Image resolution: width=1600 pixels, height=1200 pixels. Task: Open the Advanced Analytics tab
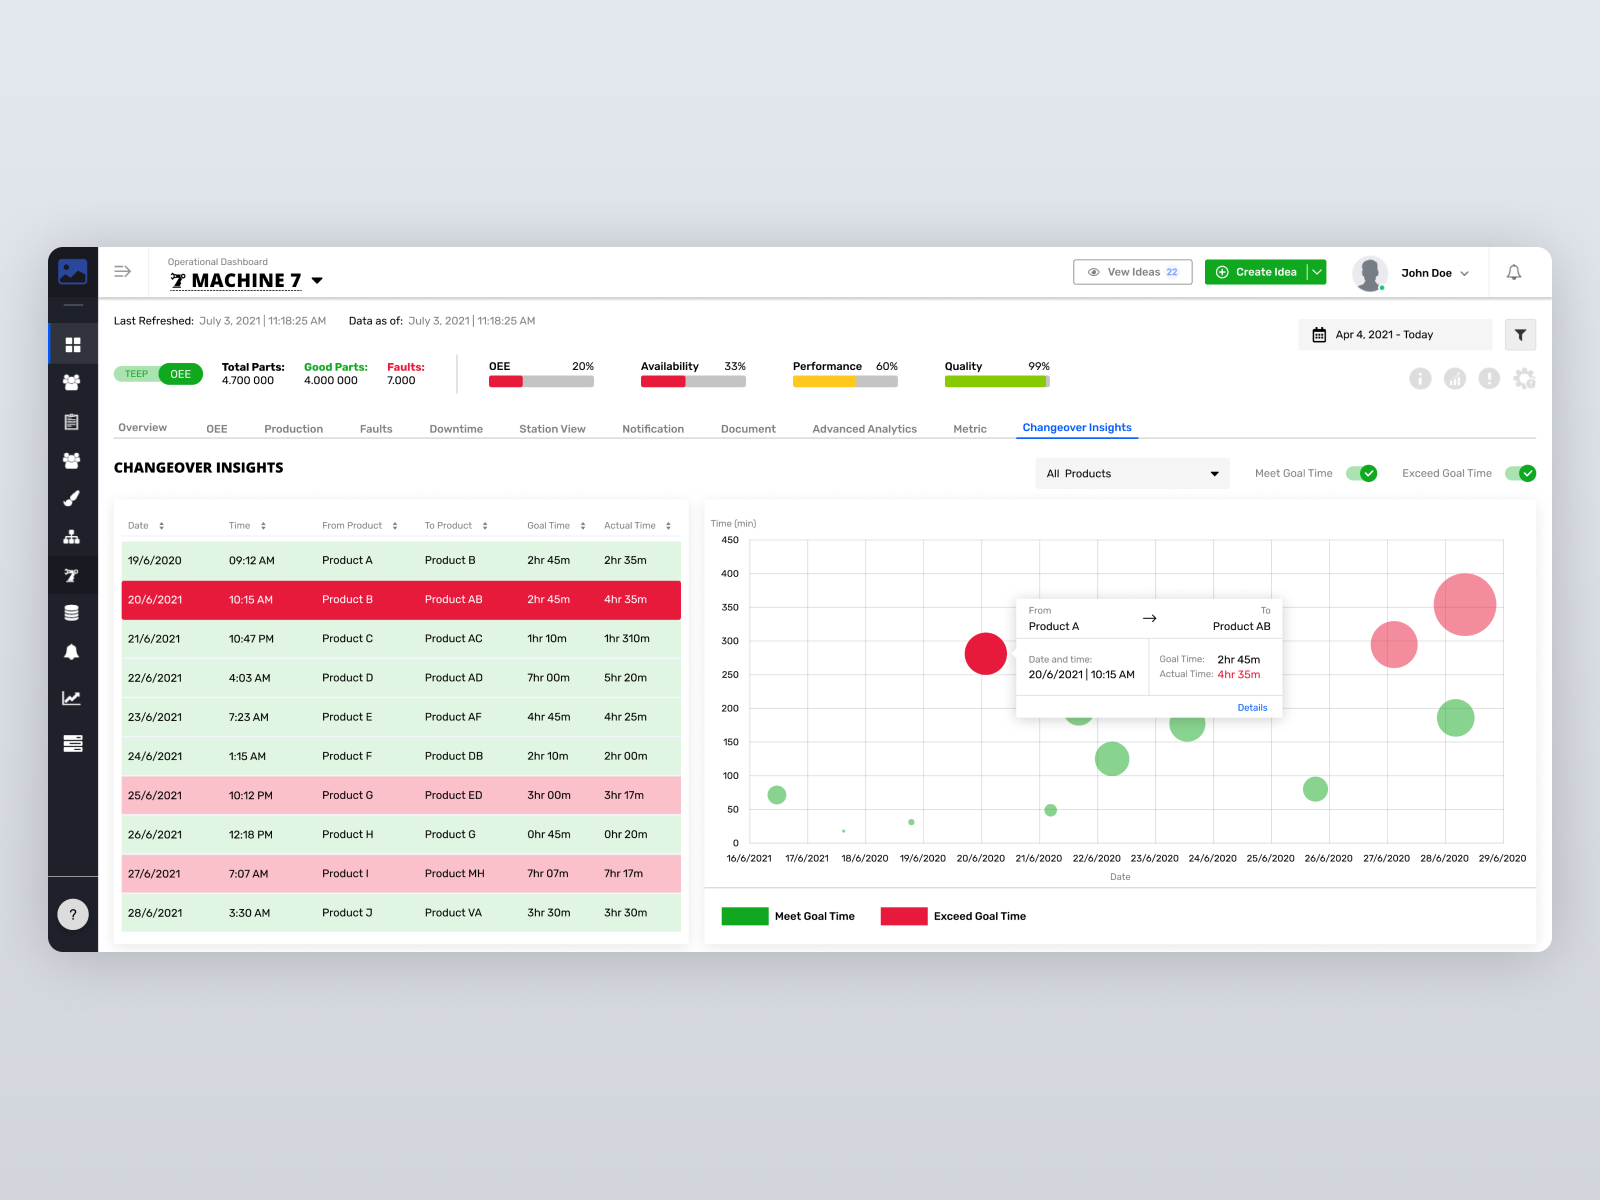(864, 428)
